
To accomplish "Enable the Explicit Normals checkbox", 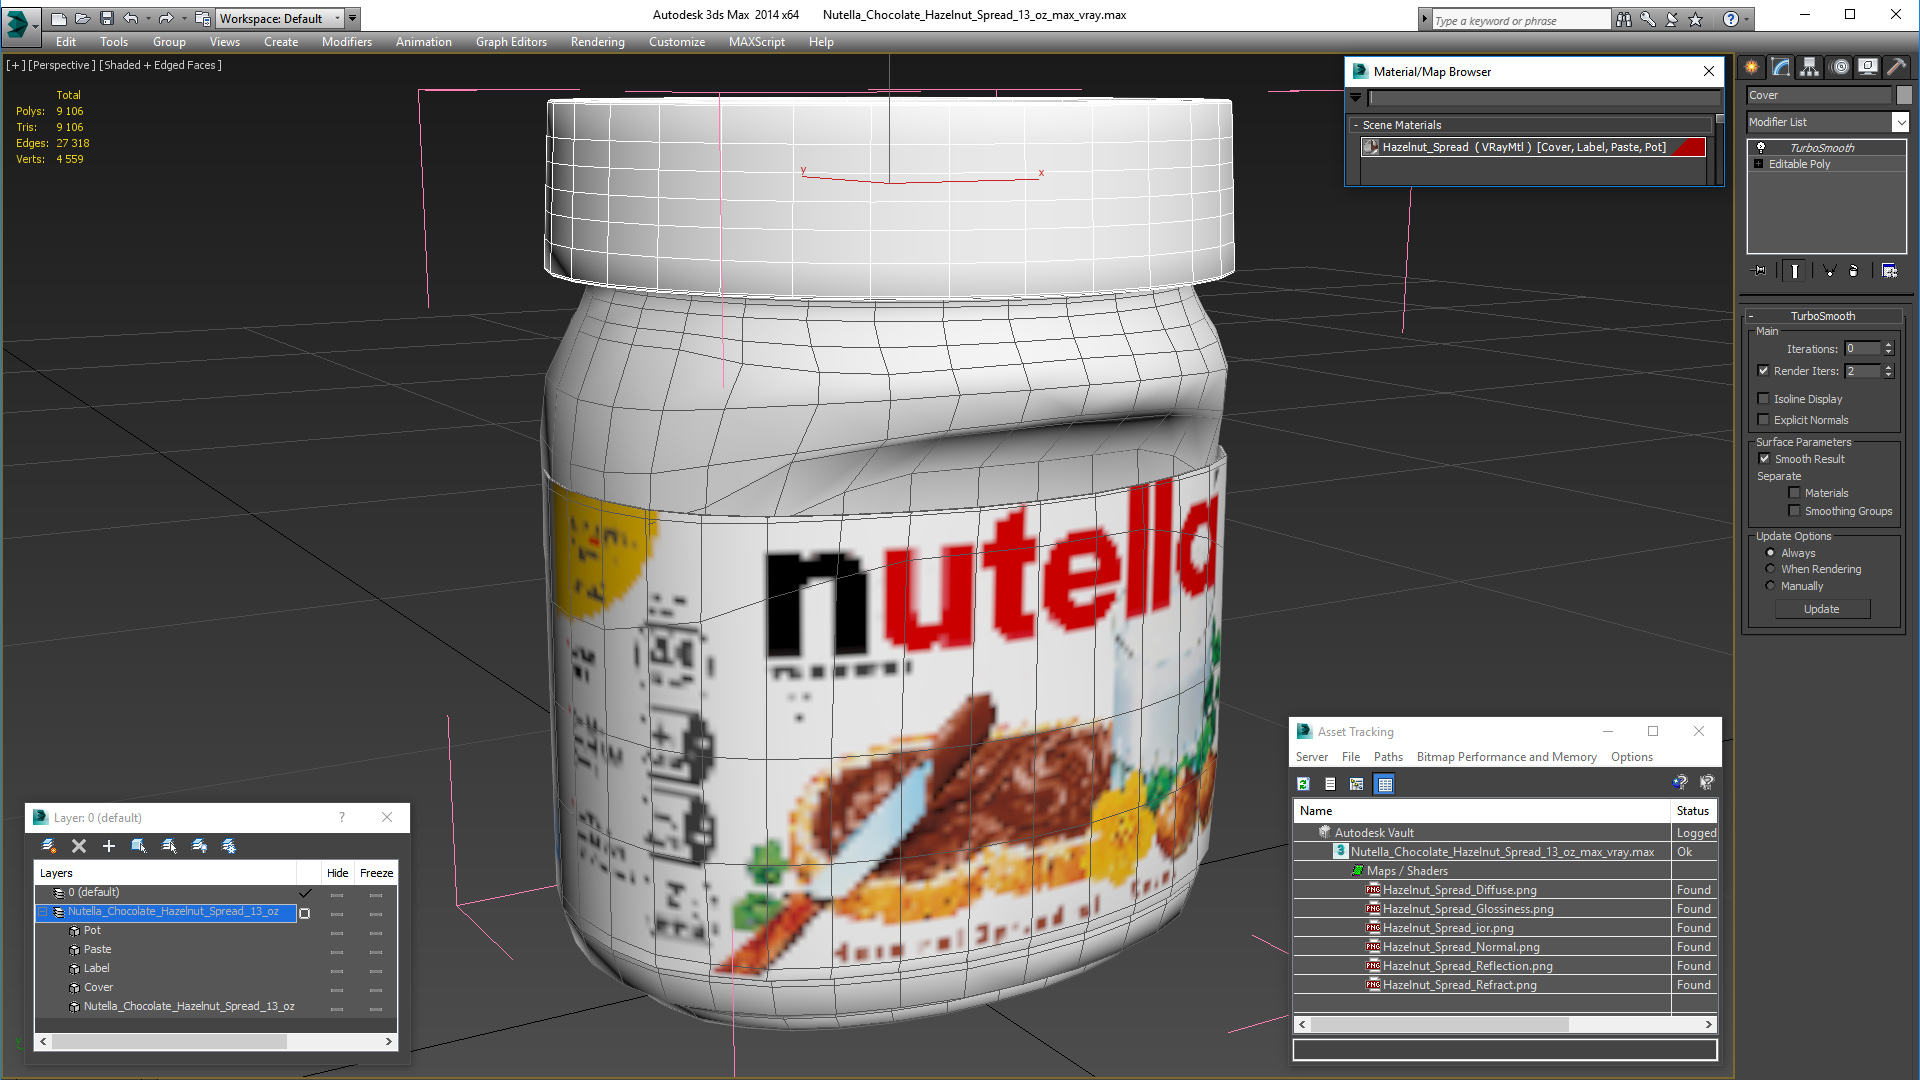I will (1764, 420).
